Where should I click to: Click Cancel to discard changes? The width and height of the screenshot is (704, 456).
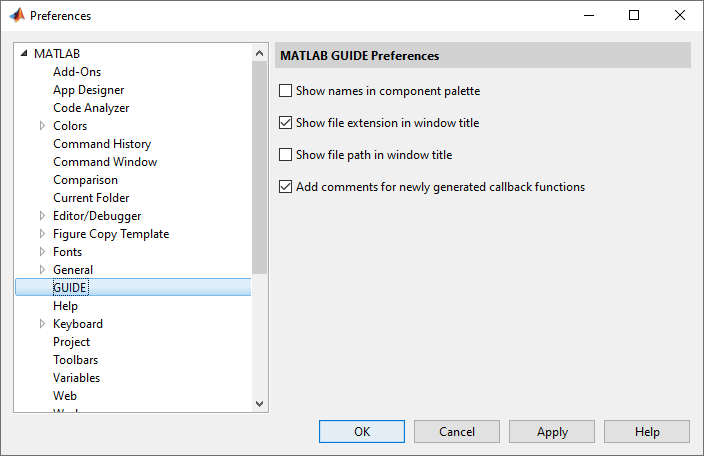click(x=457, y=432)
